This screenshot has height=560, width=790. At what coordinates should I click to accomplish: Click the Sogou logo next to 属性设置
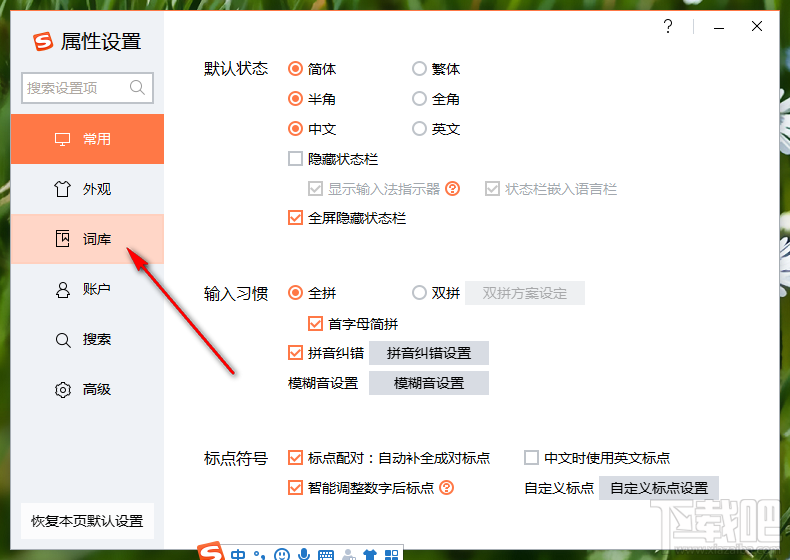click(x=43, y=41)
